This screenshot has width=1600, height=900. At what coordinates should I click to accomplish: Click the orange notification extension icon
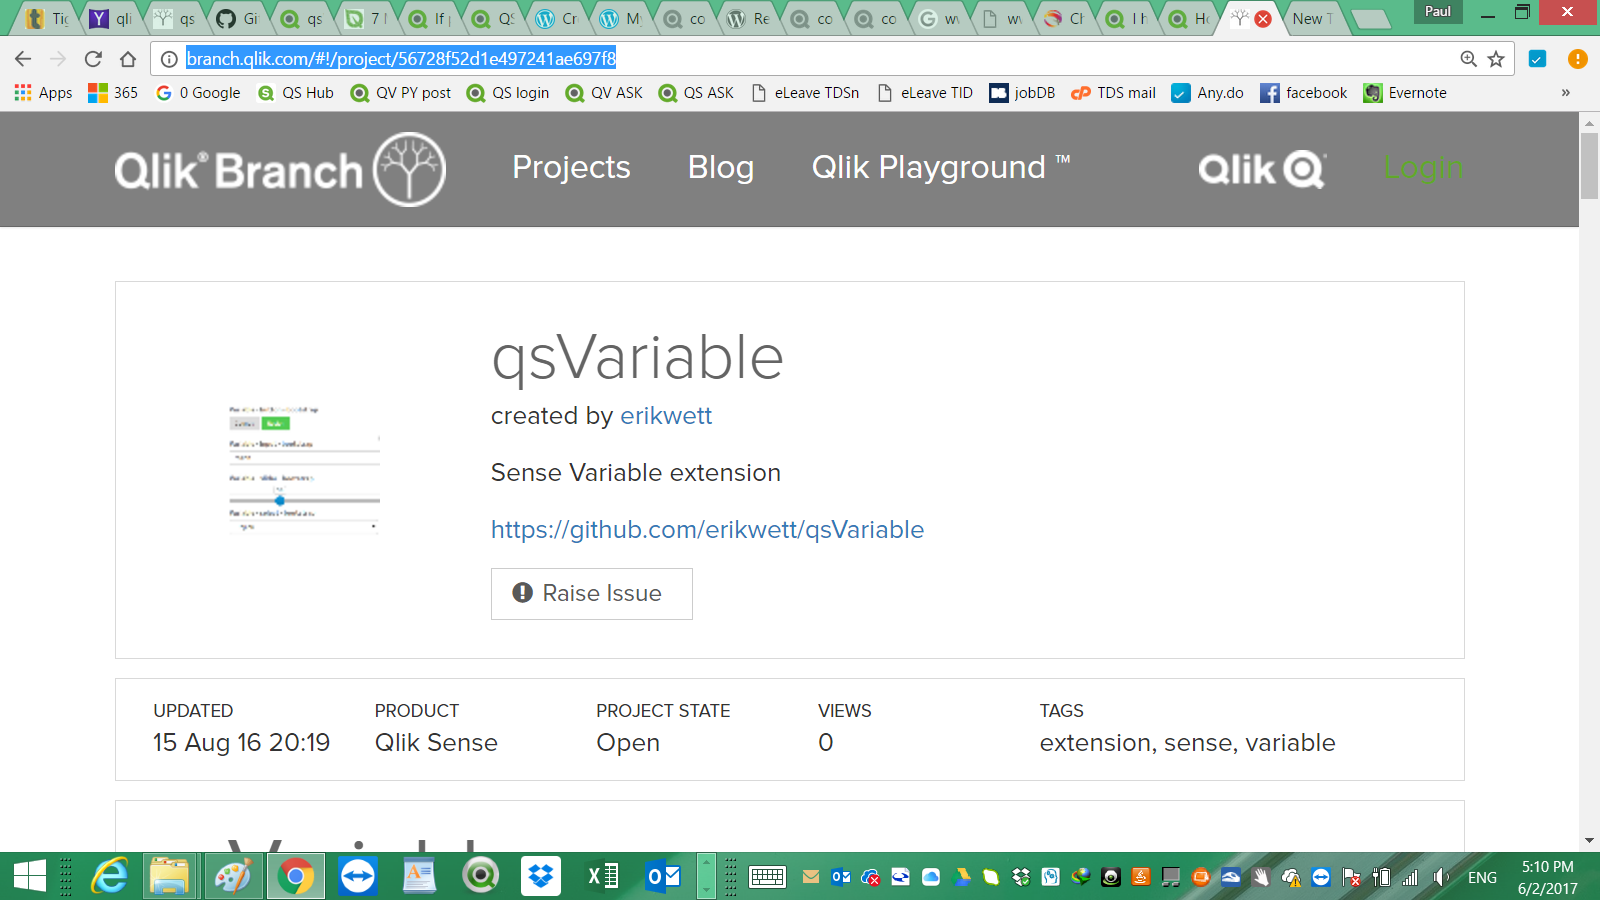click(x=1577, y=58)
